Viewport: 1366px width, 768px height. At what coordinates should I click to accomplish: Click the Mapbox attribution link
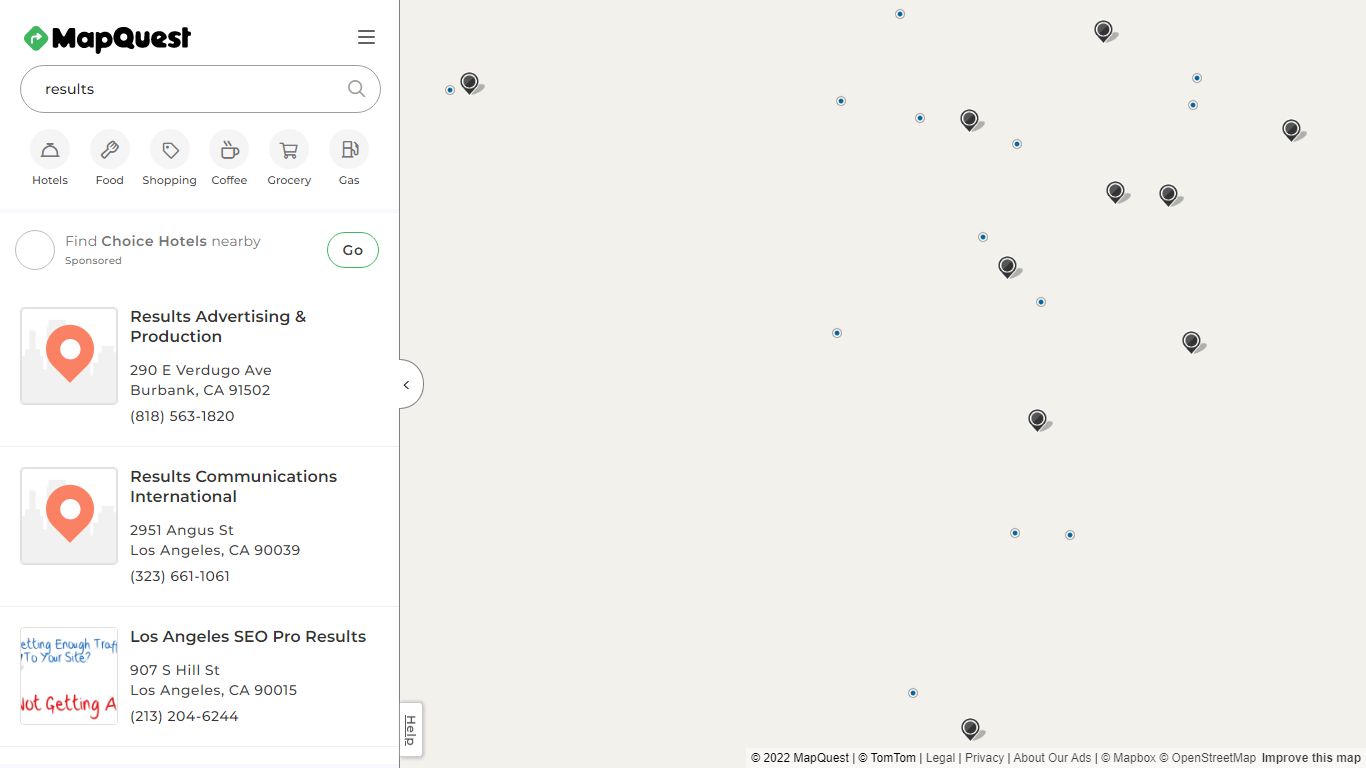point(1128,758)
